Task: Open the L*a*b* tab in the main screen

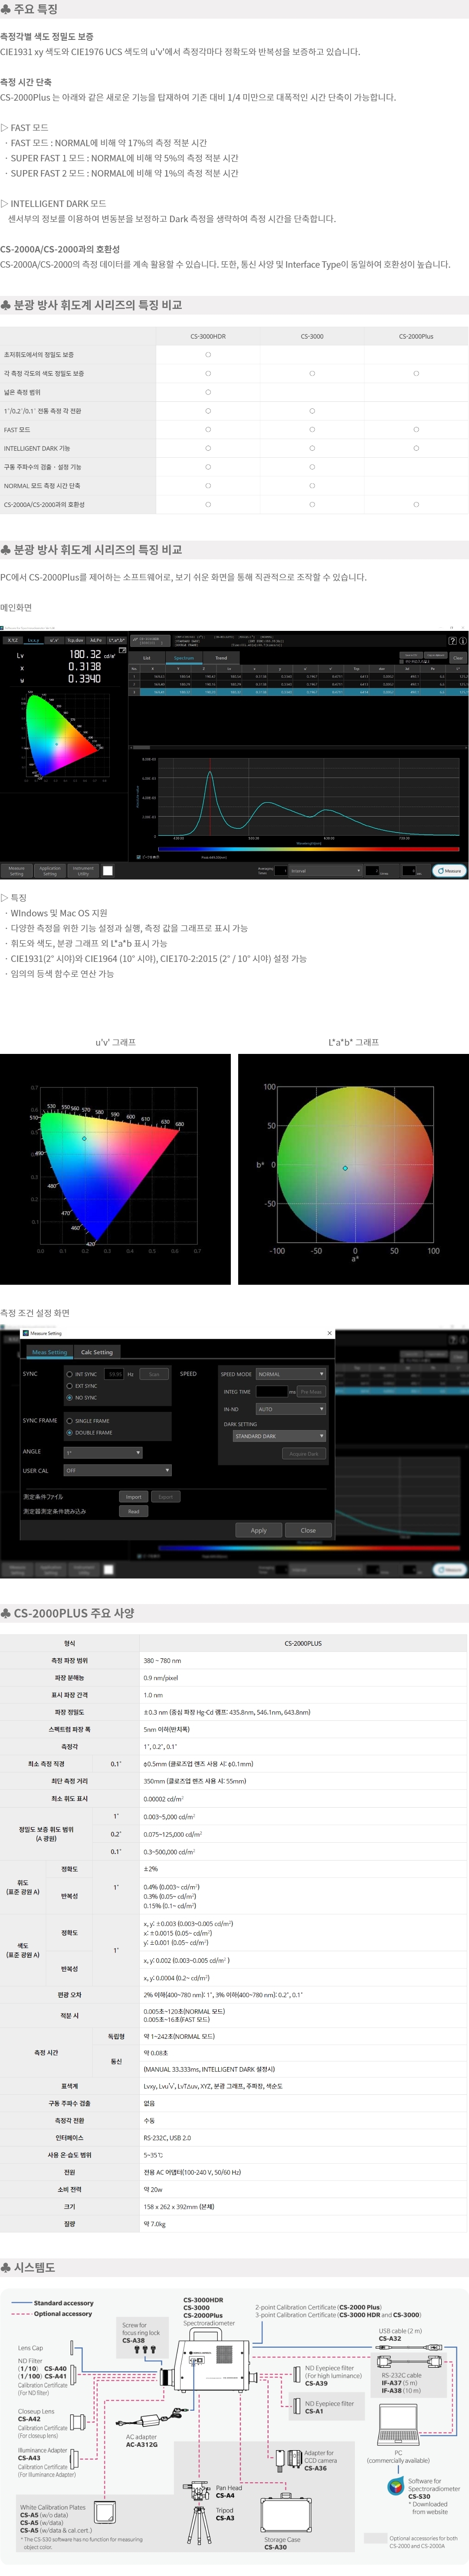Action: [x=117, y=640]
